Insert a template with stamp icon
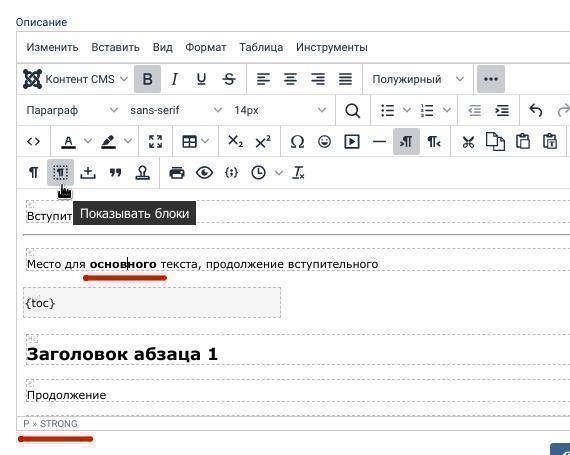The image size is (570, 455). [142, 172]
